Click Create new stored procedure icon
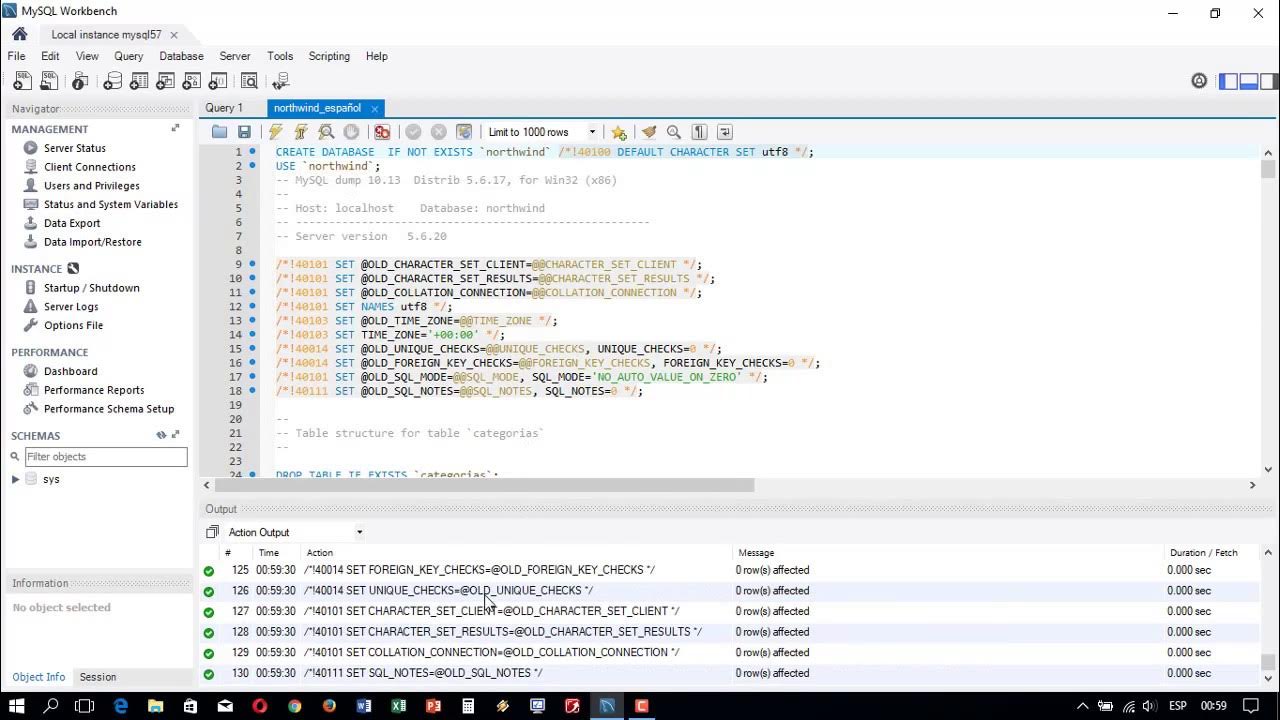Viewport: 1280px width, 720px height. (x=192, y=81)
